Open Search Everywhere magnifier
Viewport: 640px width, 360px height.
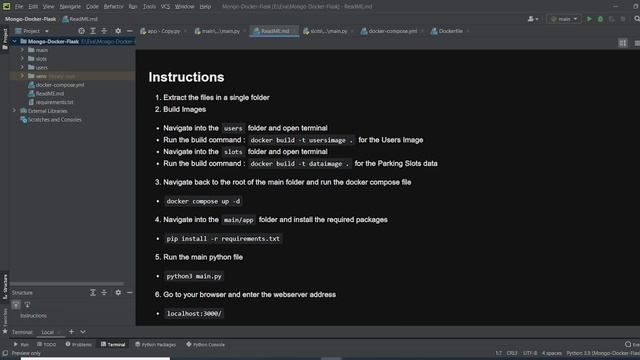[637, 19]
